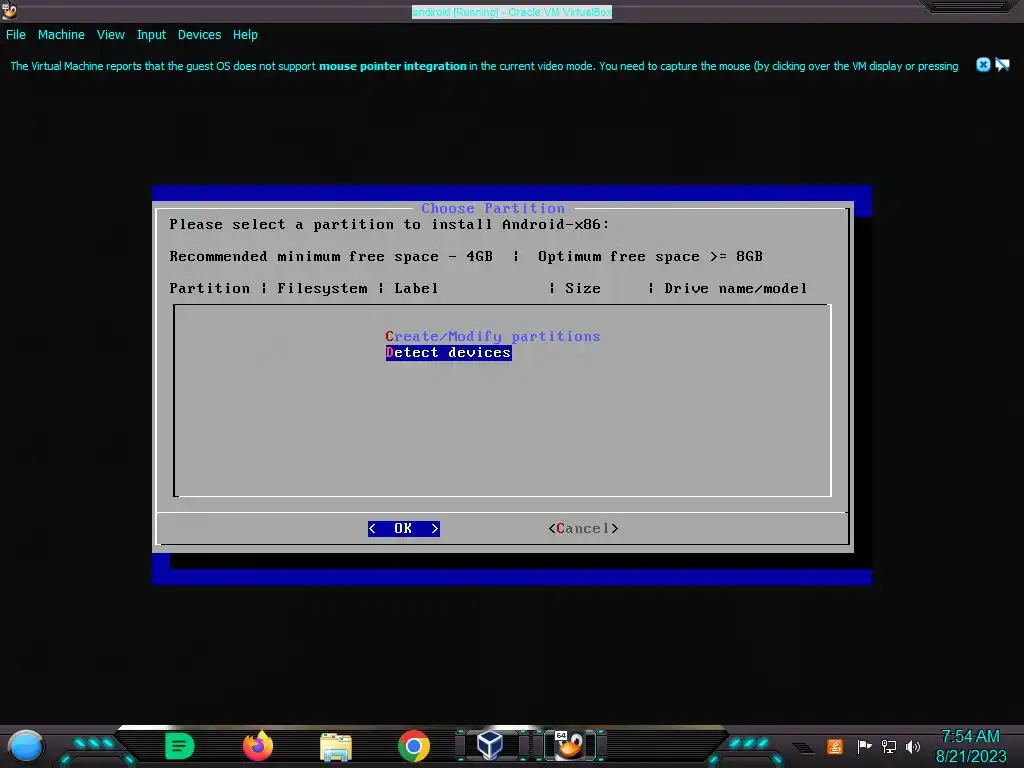Click the 'mouse pointer integration' bold text
Viewport: 1024px width, 768px height.
392,66
